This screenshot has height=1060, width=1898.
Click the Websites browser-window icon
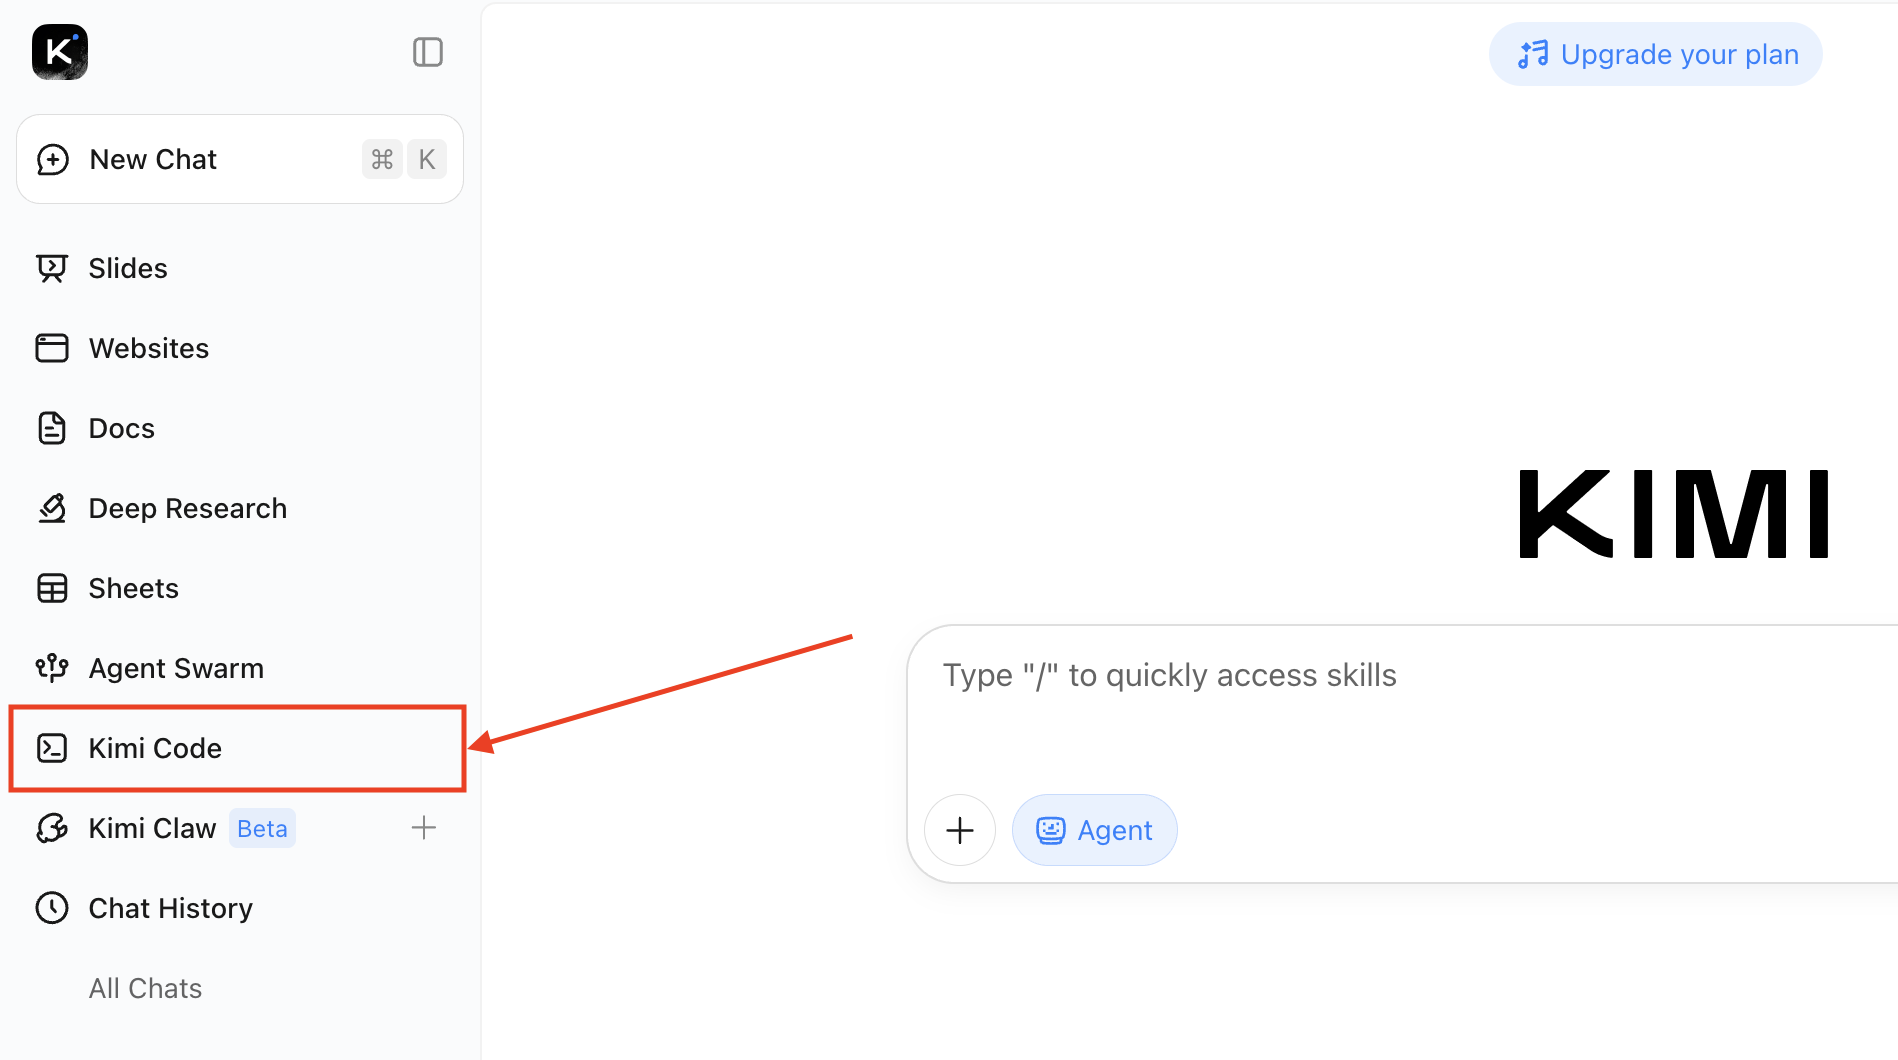click(x=52, y=348)
